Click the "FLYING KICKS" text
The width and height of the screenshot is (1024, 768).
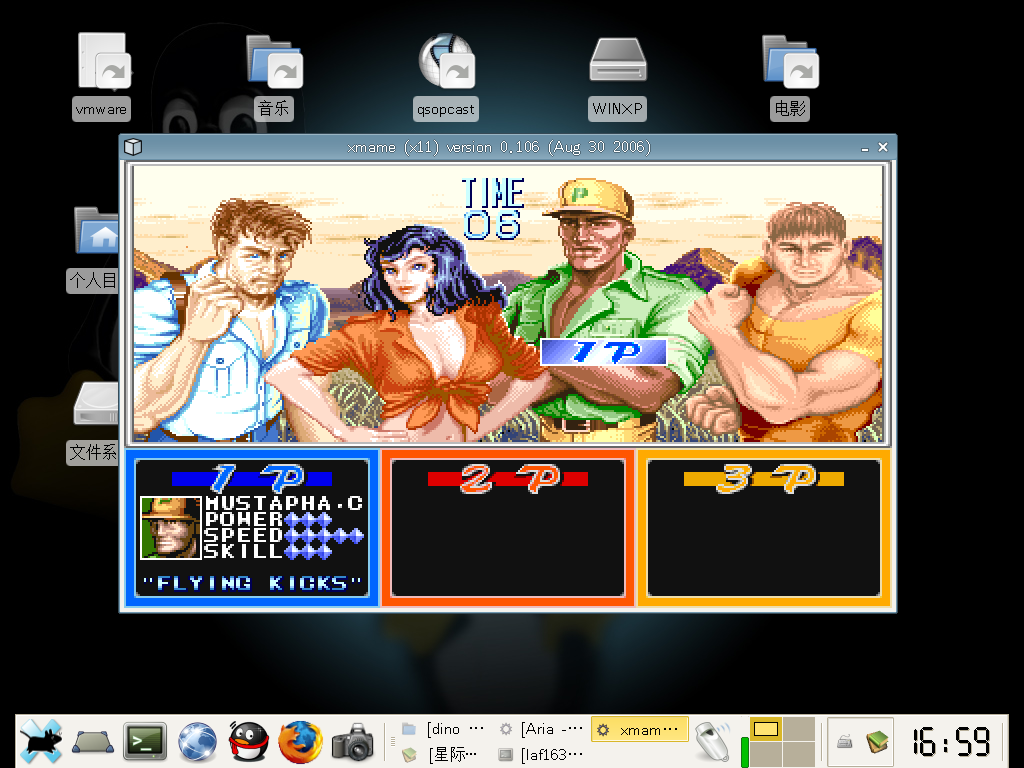[x=251, y=583]
